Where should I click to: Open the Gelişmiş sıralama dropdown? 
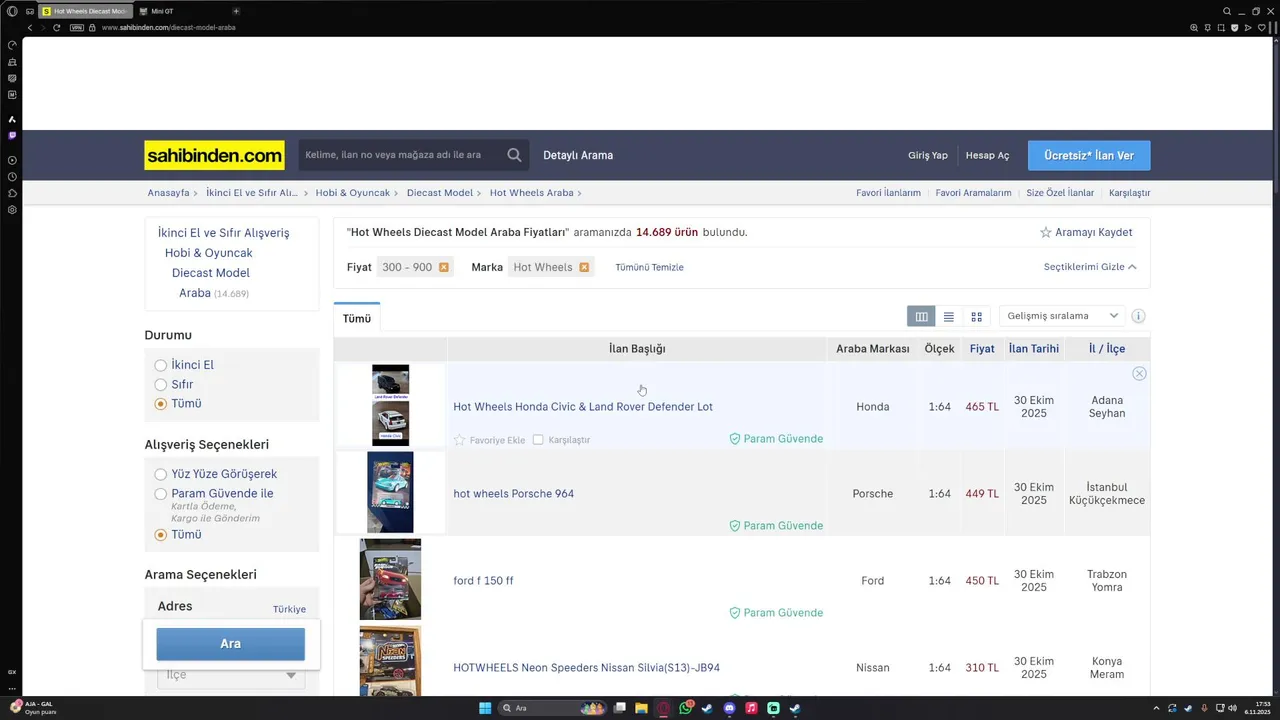[1062, 316]
